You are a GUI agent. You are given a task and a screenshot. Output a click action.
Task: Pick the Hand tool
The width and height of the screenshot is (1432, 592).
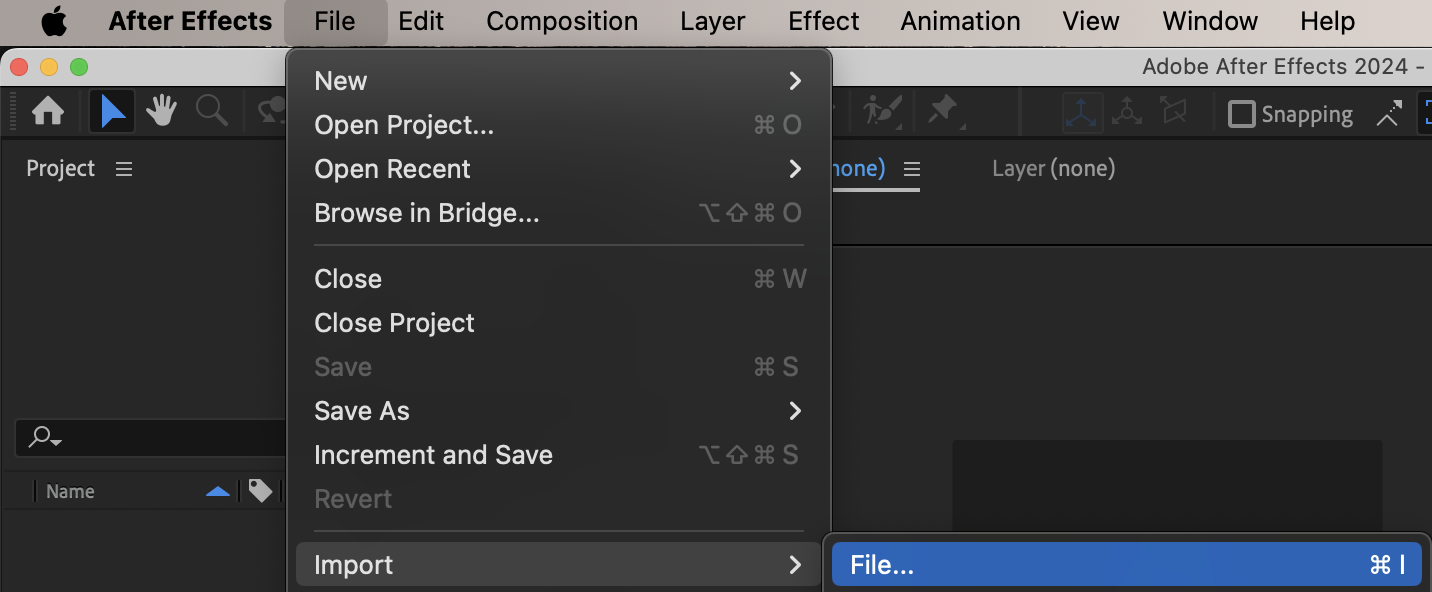[x=161, y=112]
